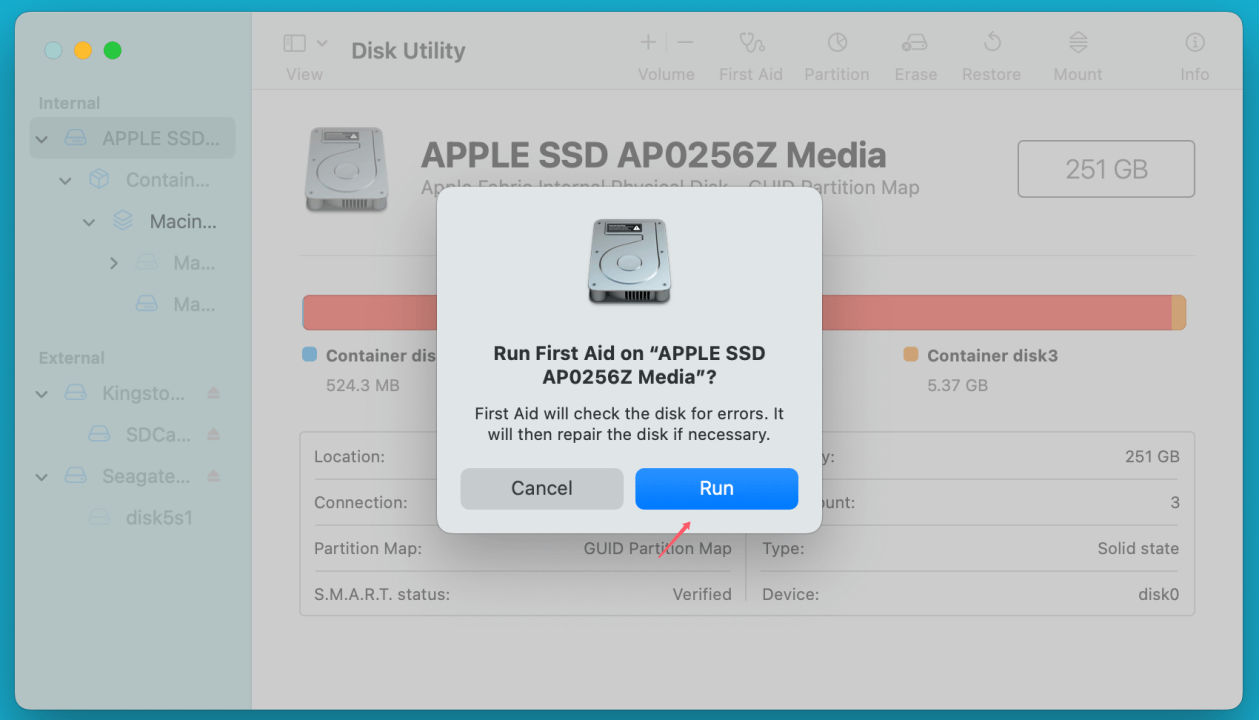Screen dimensions: 1259x720
Task: Click the "Verified" status value
Action: pos(702,595)
